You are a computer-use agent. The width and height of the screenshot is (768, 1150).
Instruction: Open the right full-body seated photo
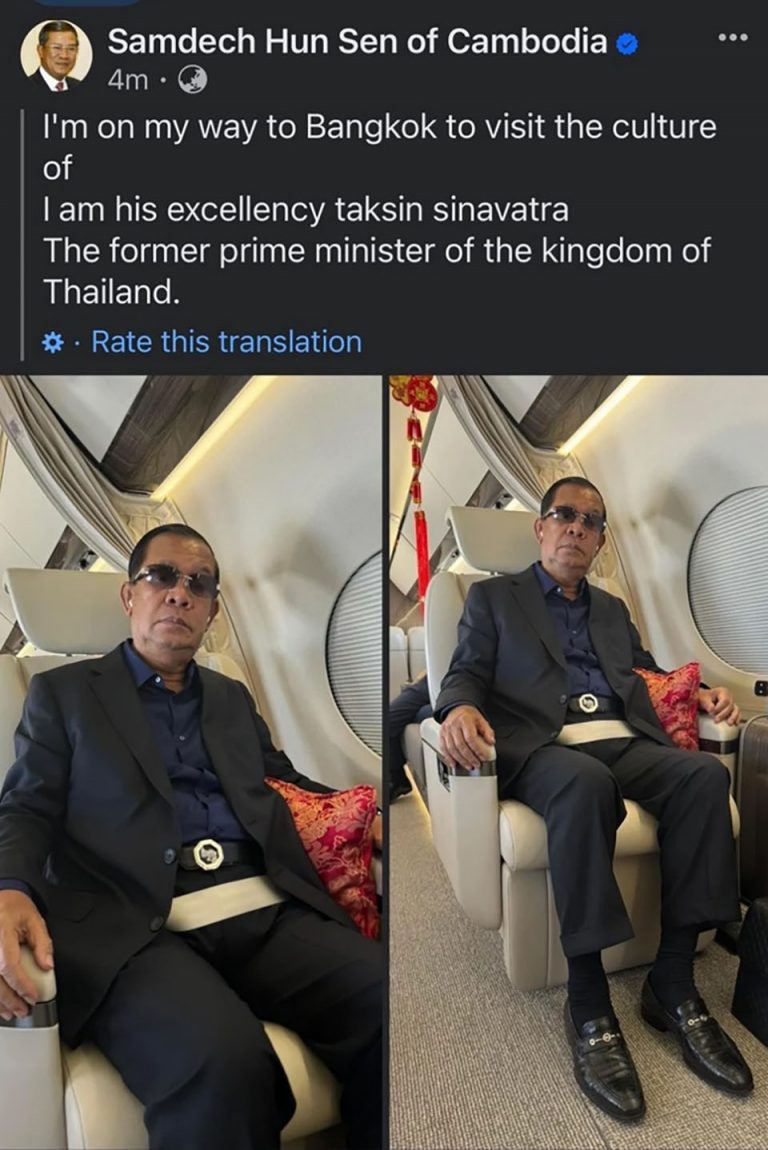coord(579,762)
